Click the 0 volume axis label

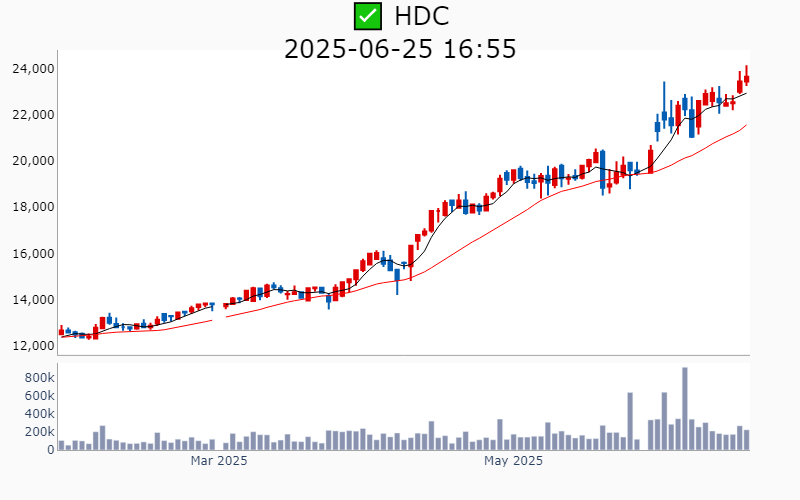pyautogui.click(x=51, y=450)
